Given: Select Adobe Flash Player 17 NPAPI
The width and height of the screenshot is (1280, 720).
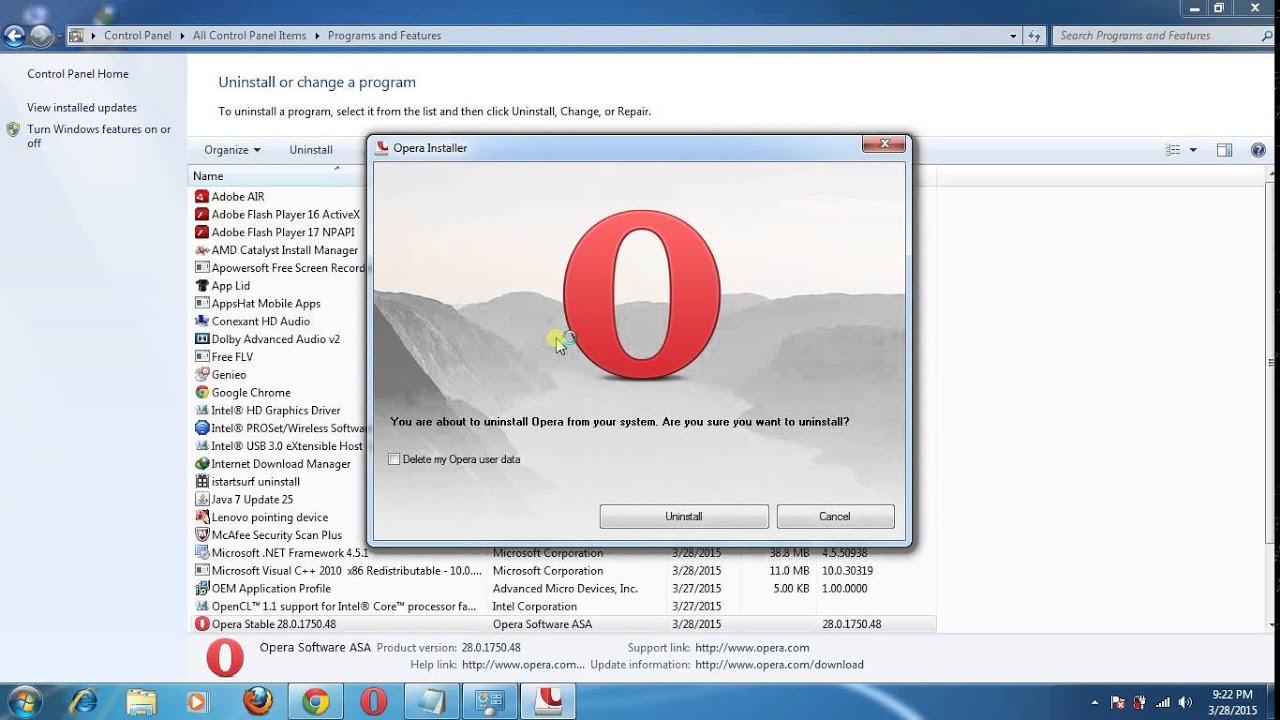Looking at the screenshot, I should [x=283, y=233].
